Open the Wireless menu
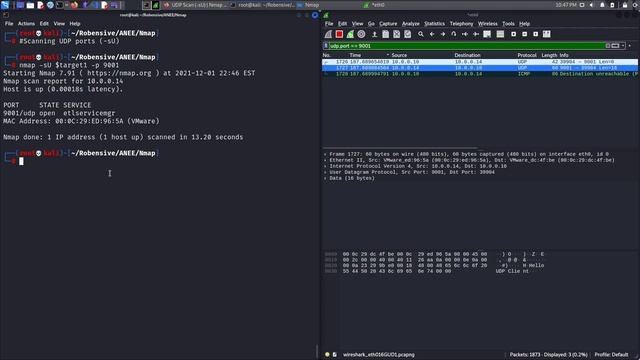The width and height of the screenshot is (640, 360). tap(488, 24)
